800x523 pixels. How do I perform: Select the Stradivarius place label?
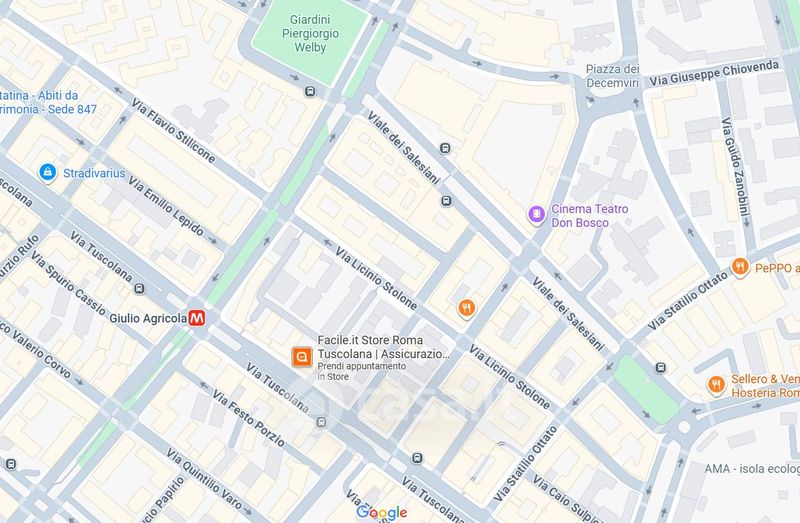point(94,173)
